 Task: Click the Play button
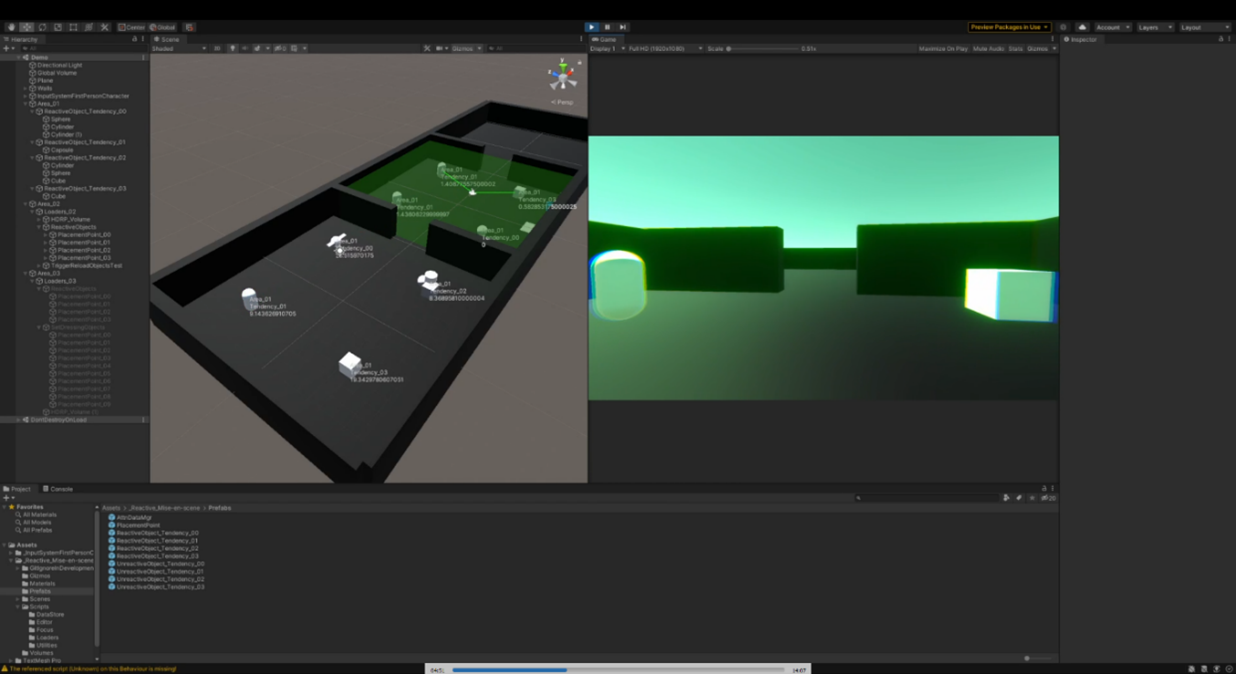click(x=591, y=27)
